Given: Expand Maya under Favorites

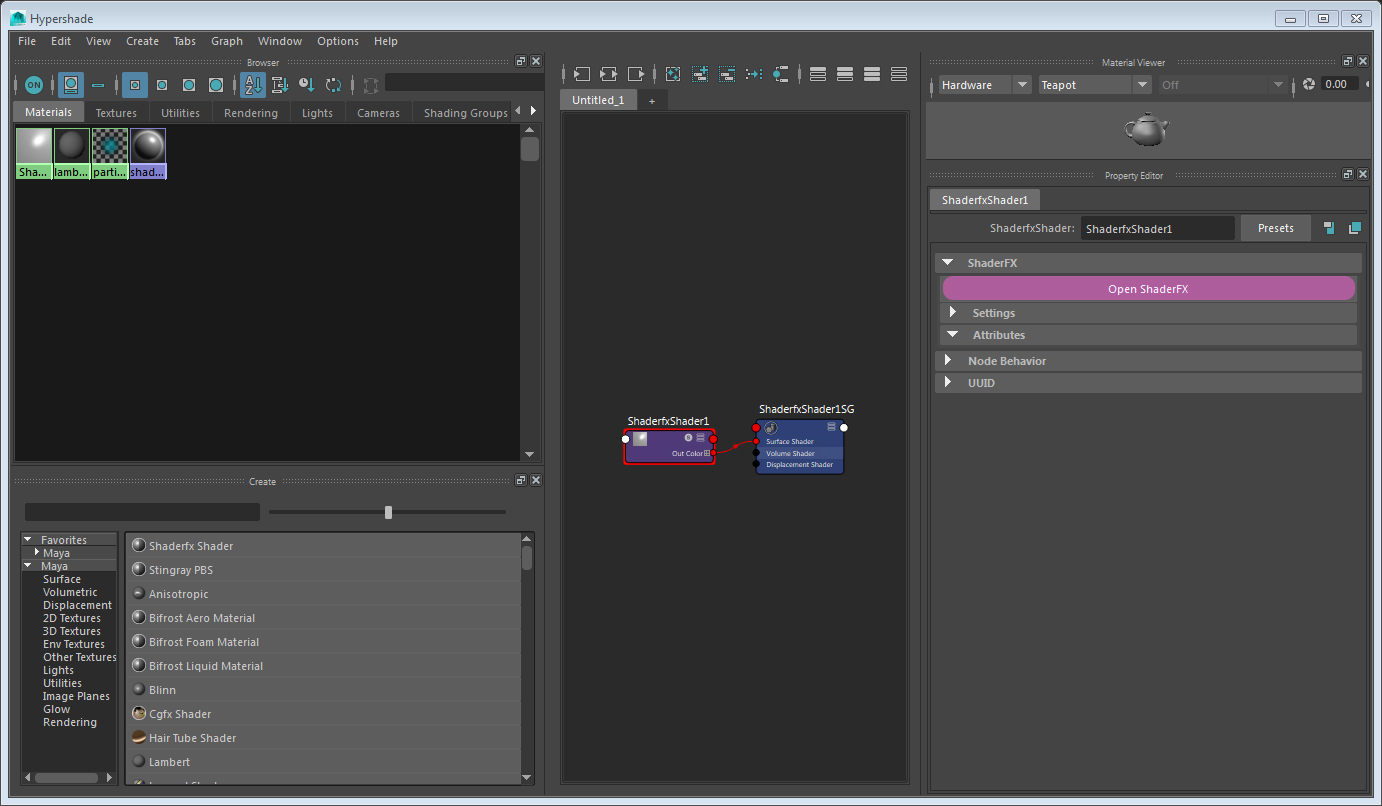Looking at the screenshot, I should pos(37,553).
